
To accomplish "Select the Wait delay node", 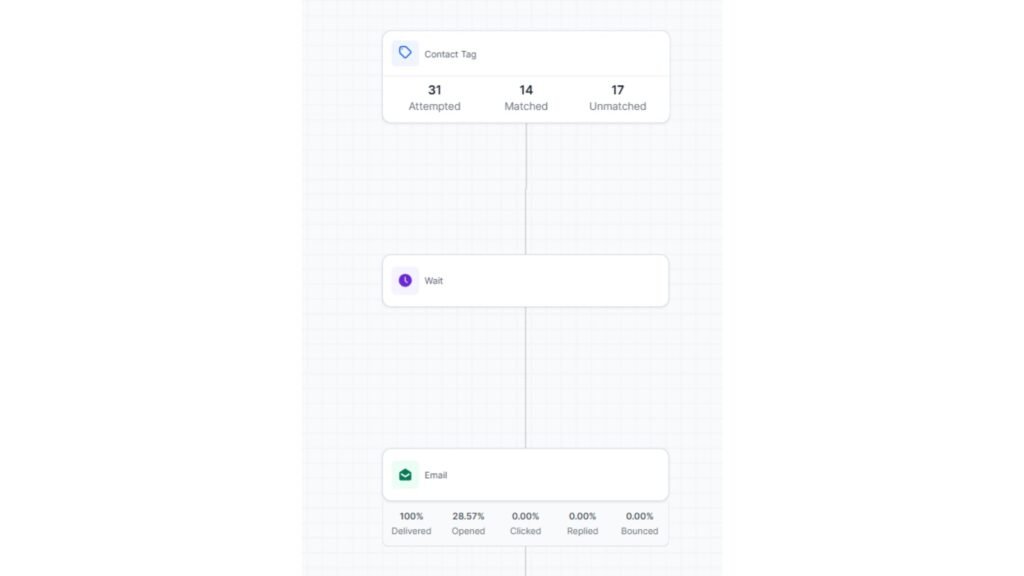I will (525, 281).
